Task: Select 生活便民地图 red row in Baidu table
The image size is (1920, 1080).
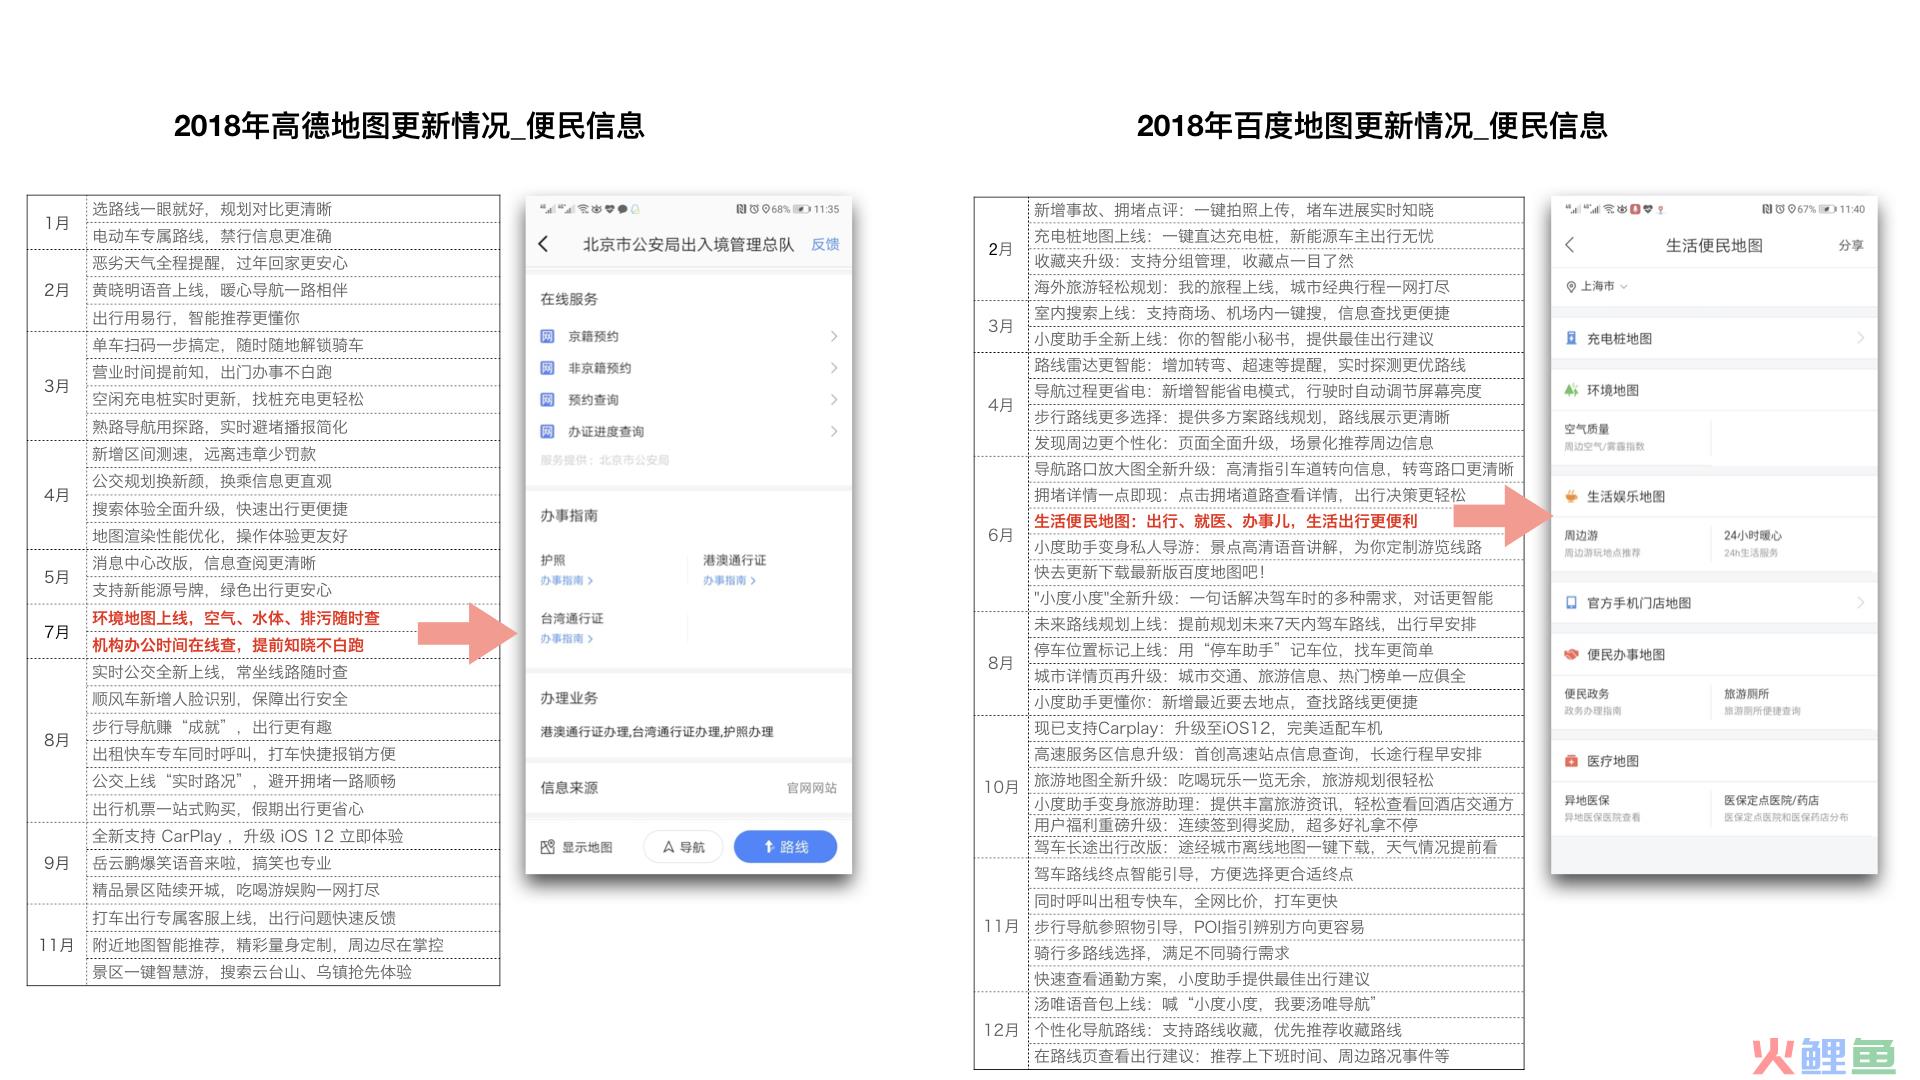Action: click(x=1276, y=521)
